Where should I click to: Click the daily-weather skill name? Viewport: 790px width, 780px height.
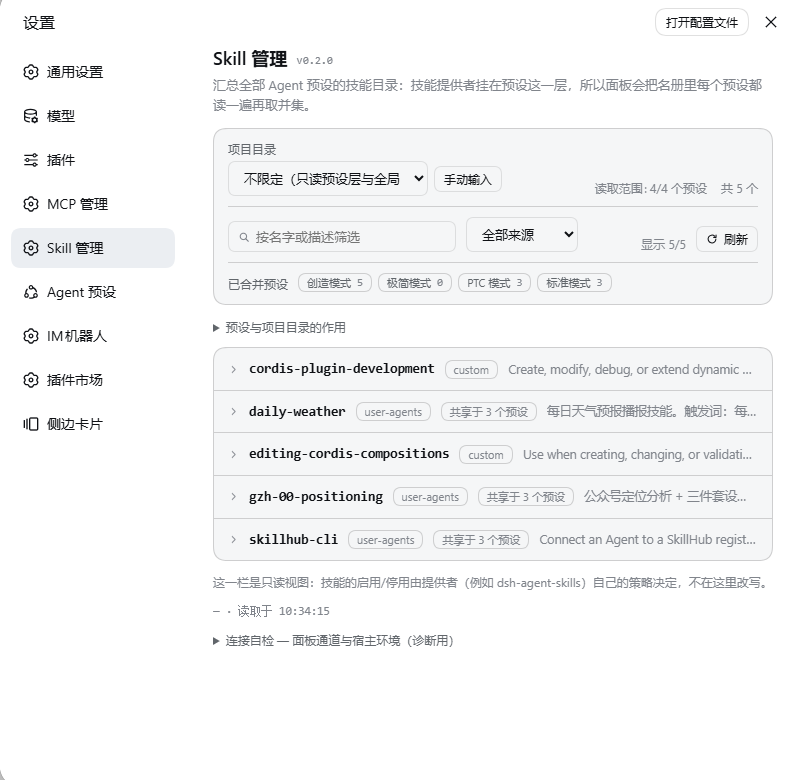click(x=297, y=412)
